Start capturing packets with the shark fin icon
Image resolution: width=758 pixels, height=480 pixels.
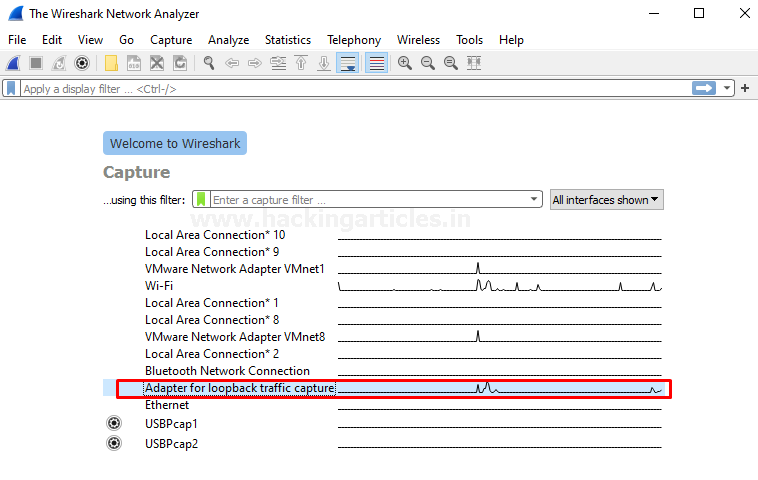13,63
